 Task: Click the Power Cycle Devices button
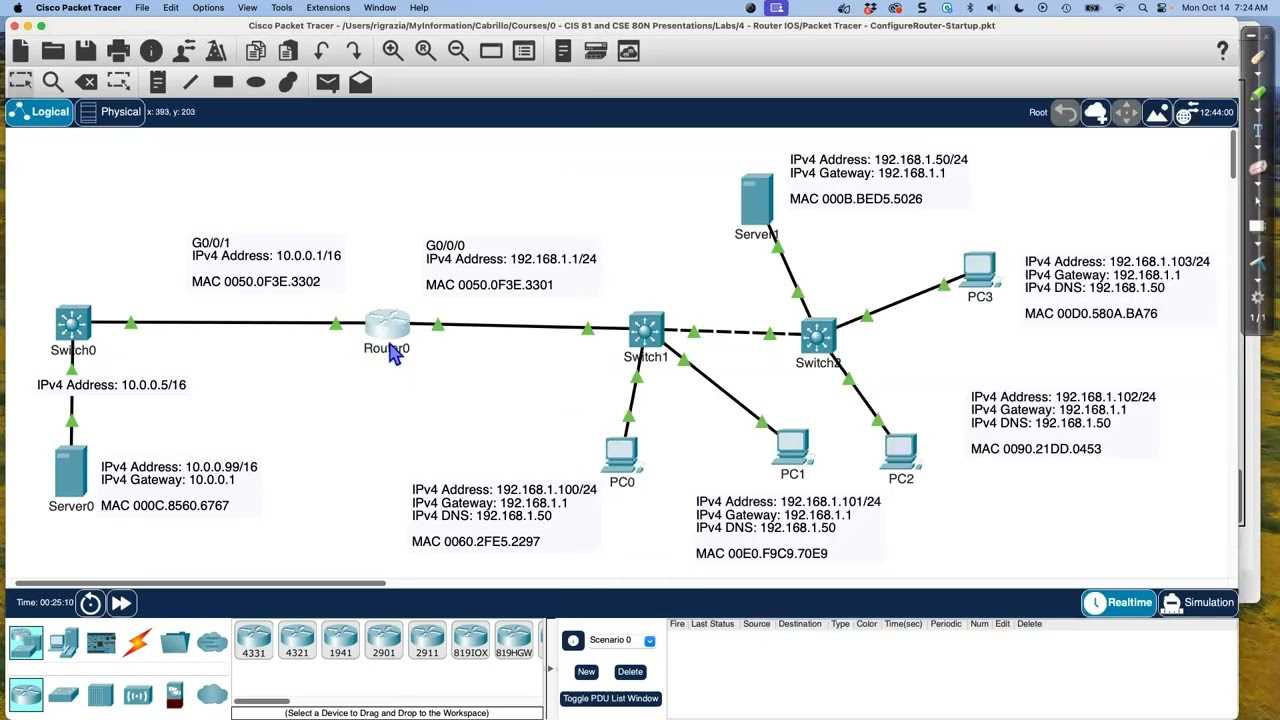(x=90, y=603)
